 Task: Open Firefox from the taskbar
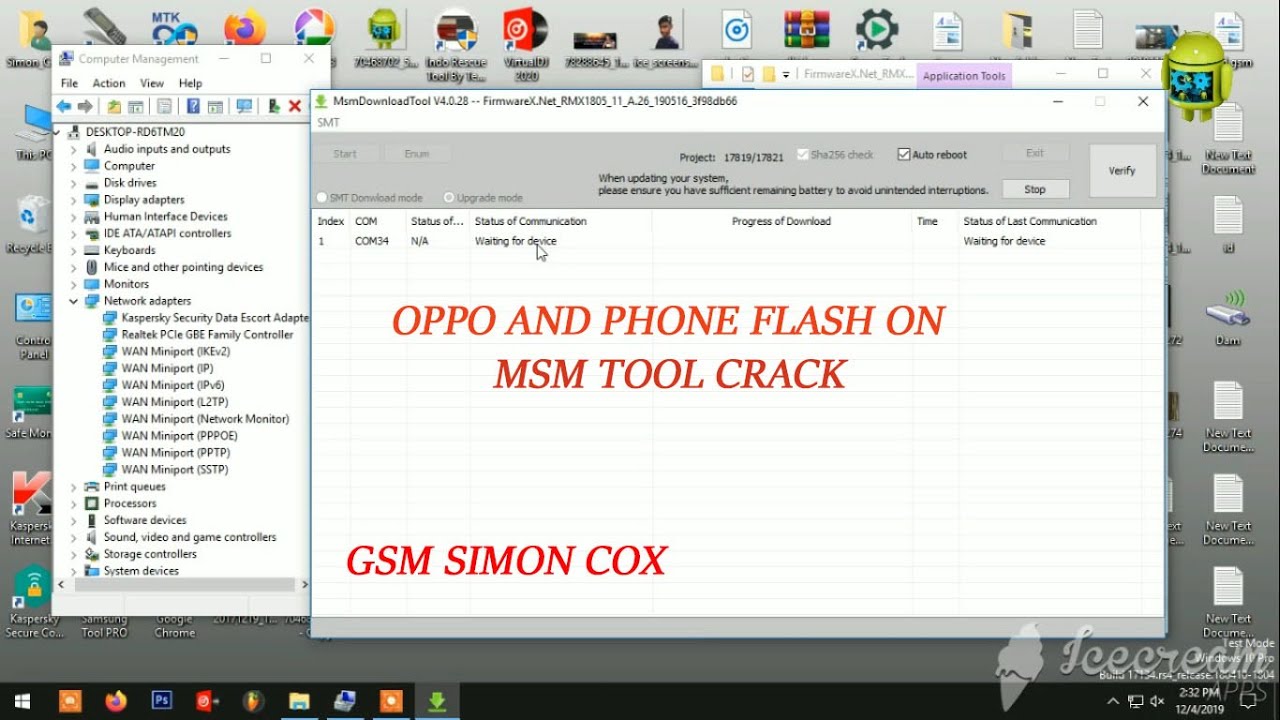click(116, 701)
